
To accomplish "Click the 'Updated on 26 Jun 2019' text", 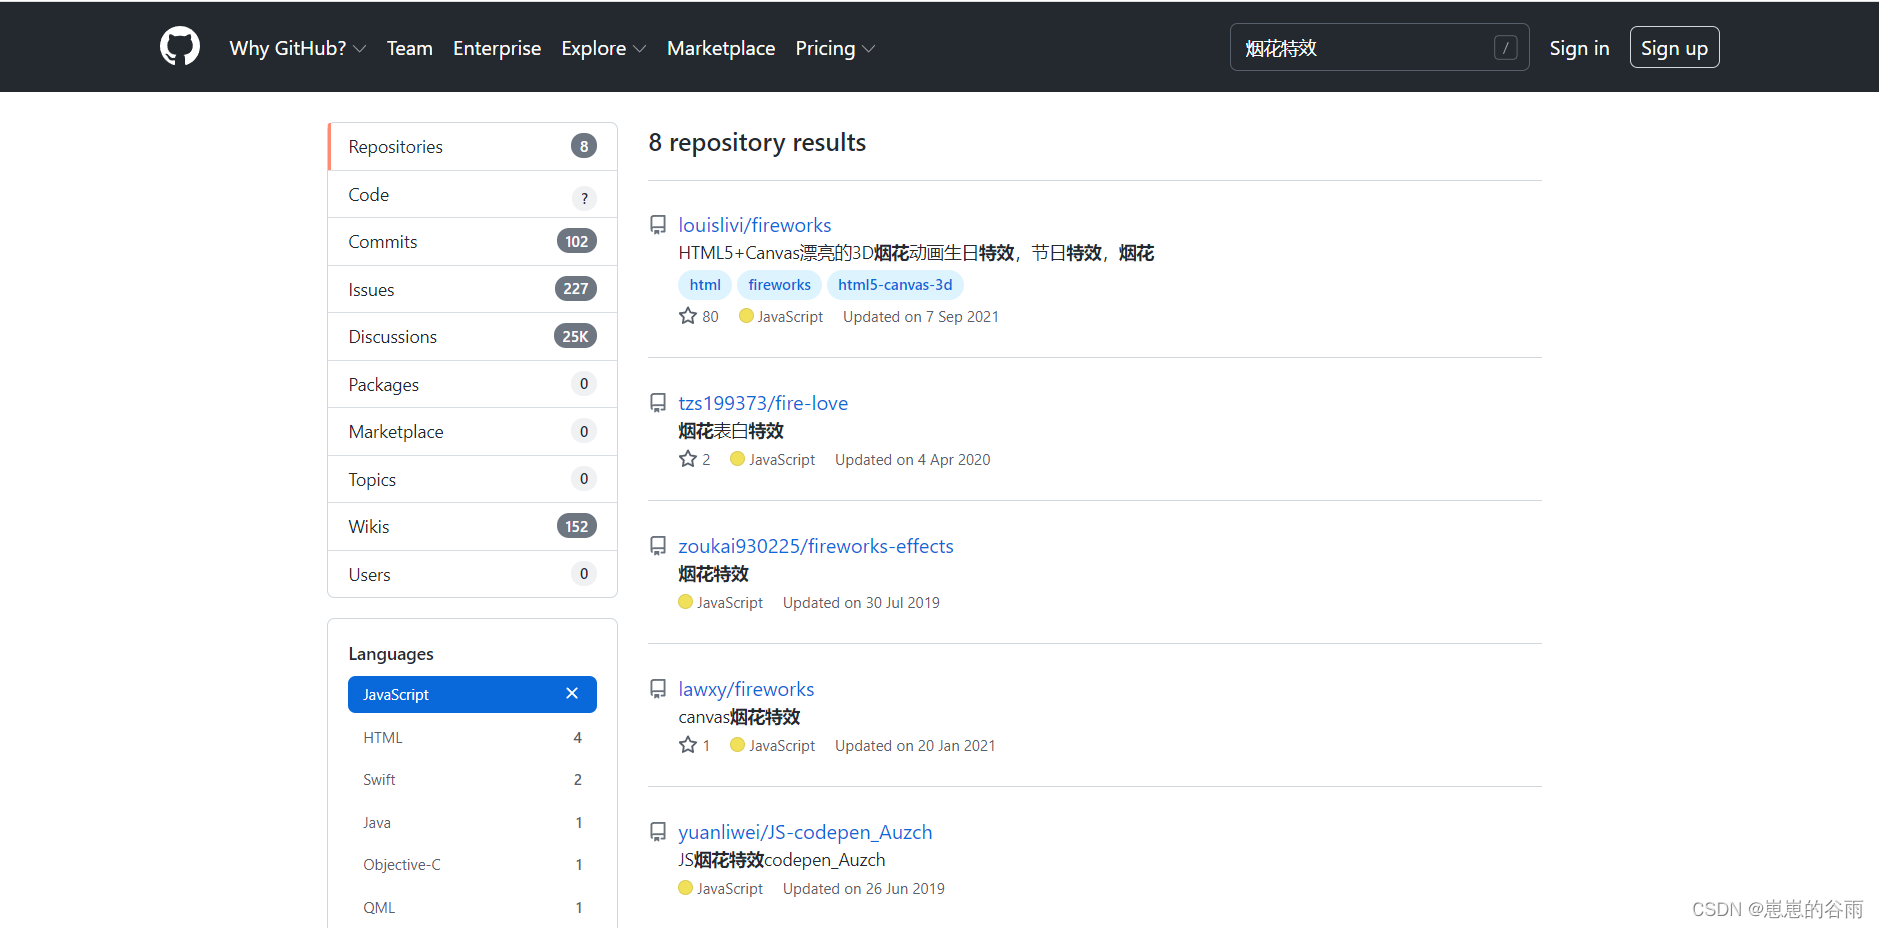I will (x=864, y=888).
